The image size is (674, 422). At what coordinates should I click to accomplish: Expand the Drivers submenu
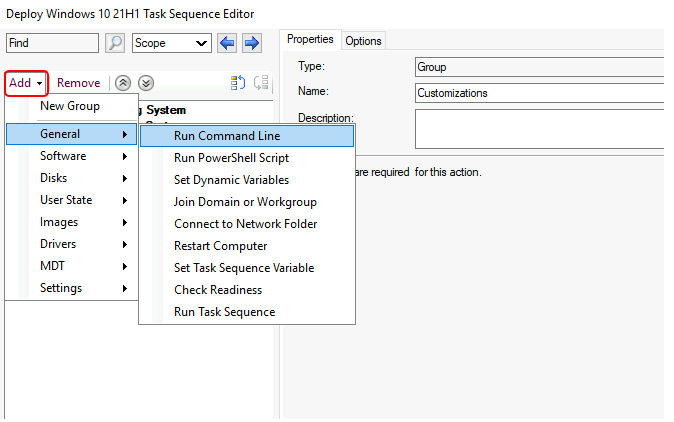pyautogui.click(x=72, y=244)
